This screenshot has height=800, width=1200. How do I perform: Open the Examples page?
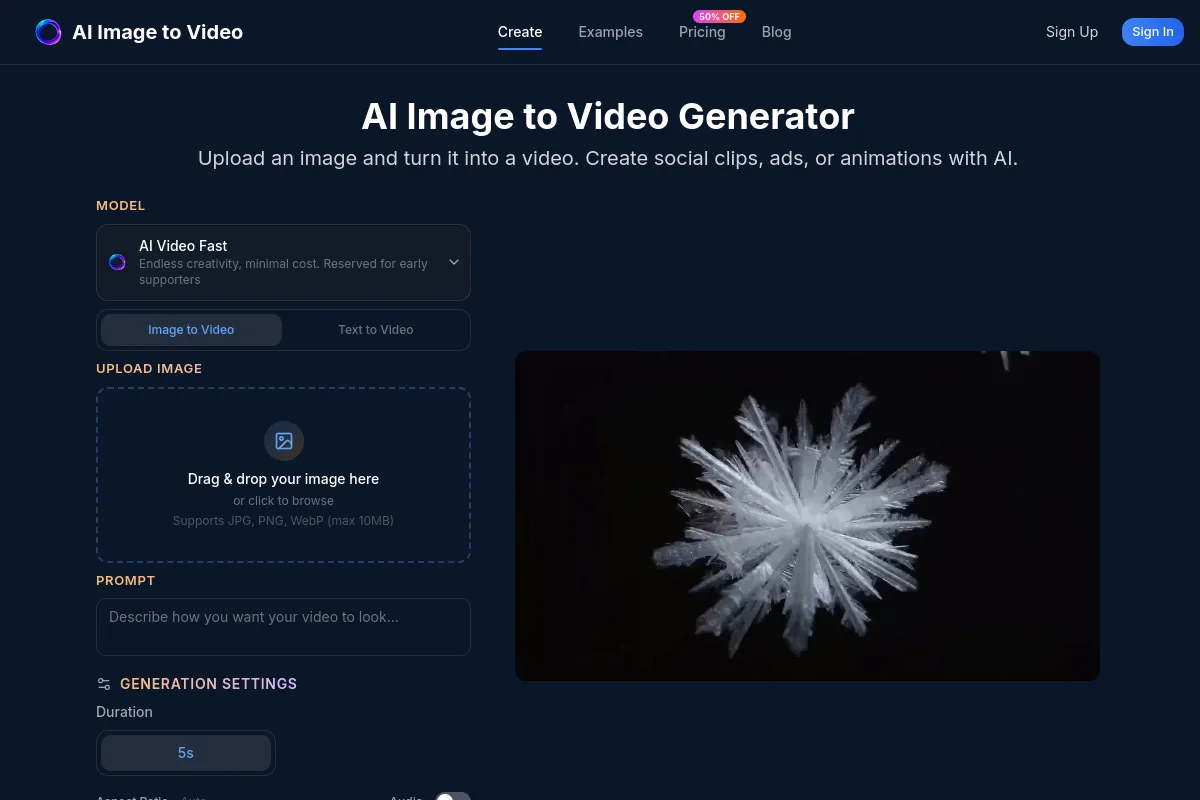pyautogui.click(x=610, y=32)
